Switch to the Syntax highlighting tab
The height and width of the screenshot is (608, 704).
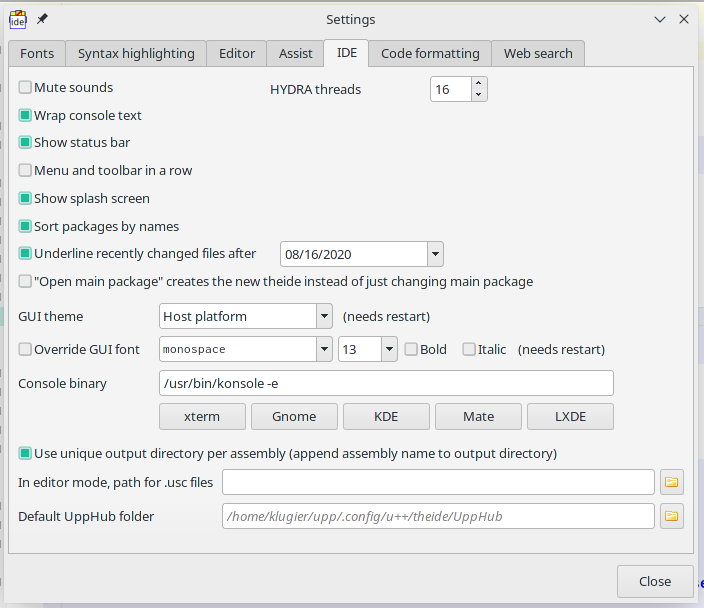[x=137, y=54]
